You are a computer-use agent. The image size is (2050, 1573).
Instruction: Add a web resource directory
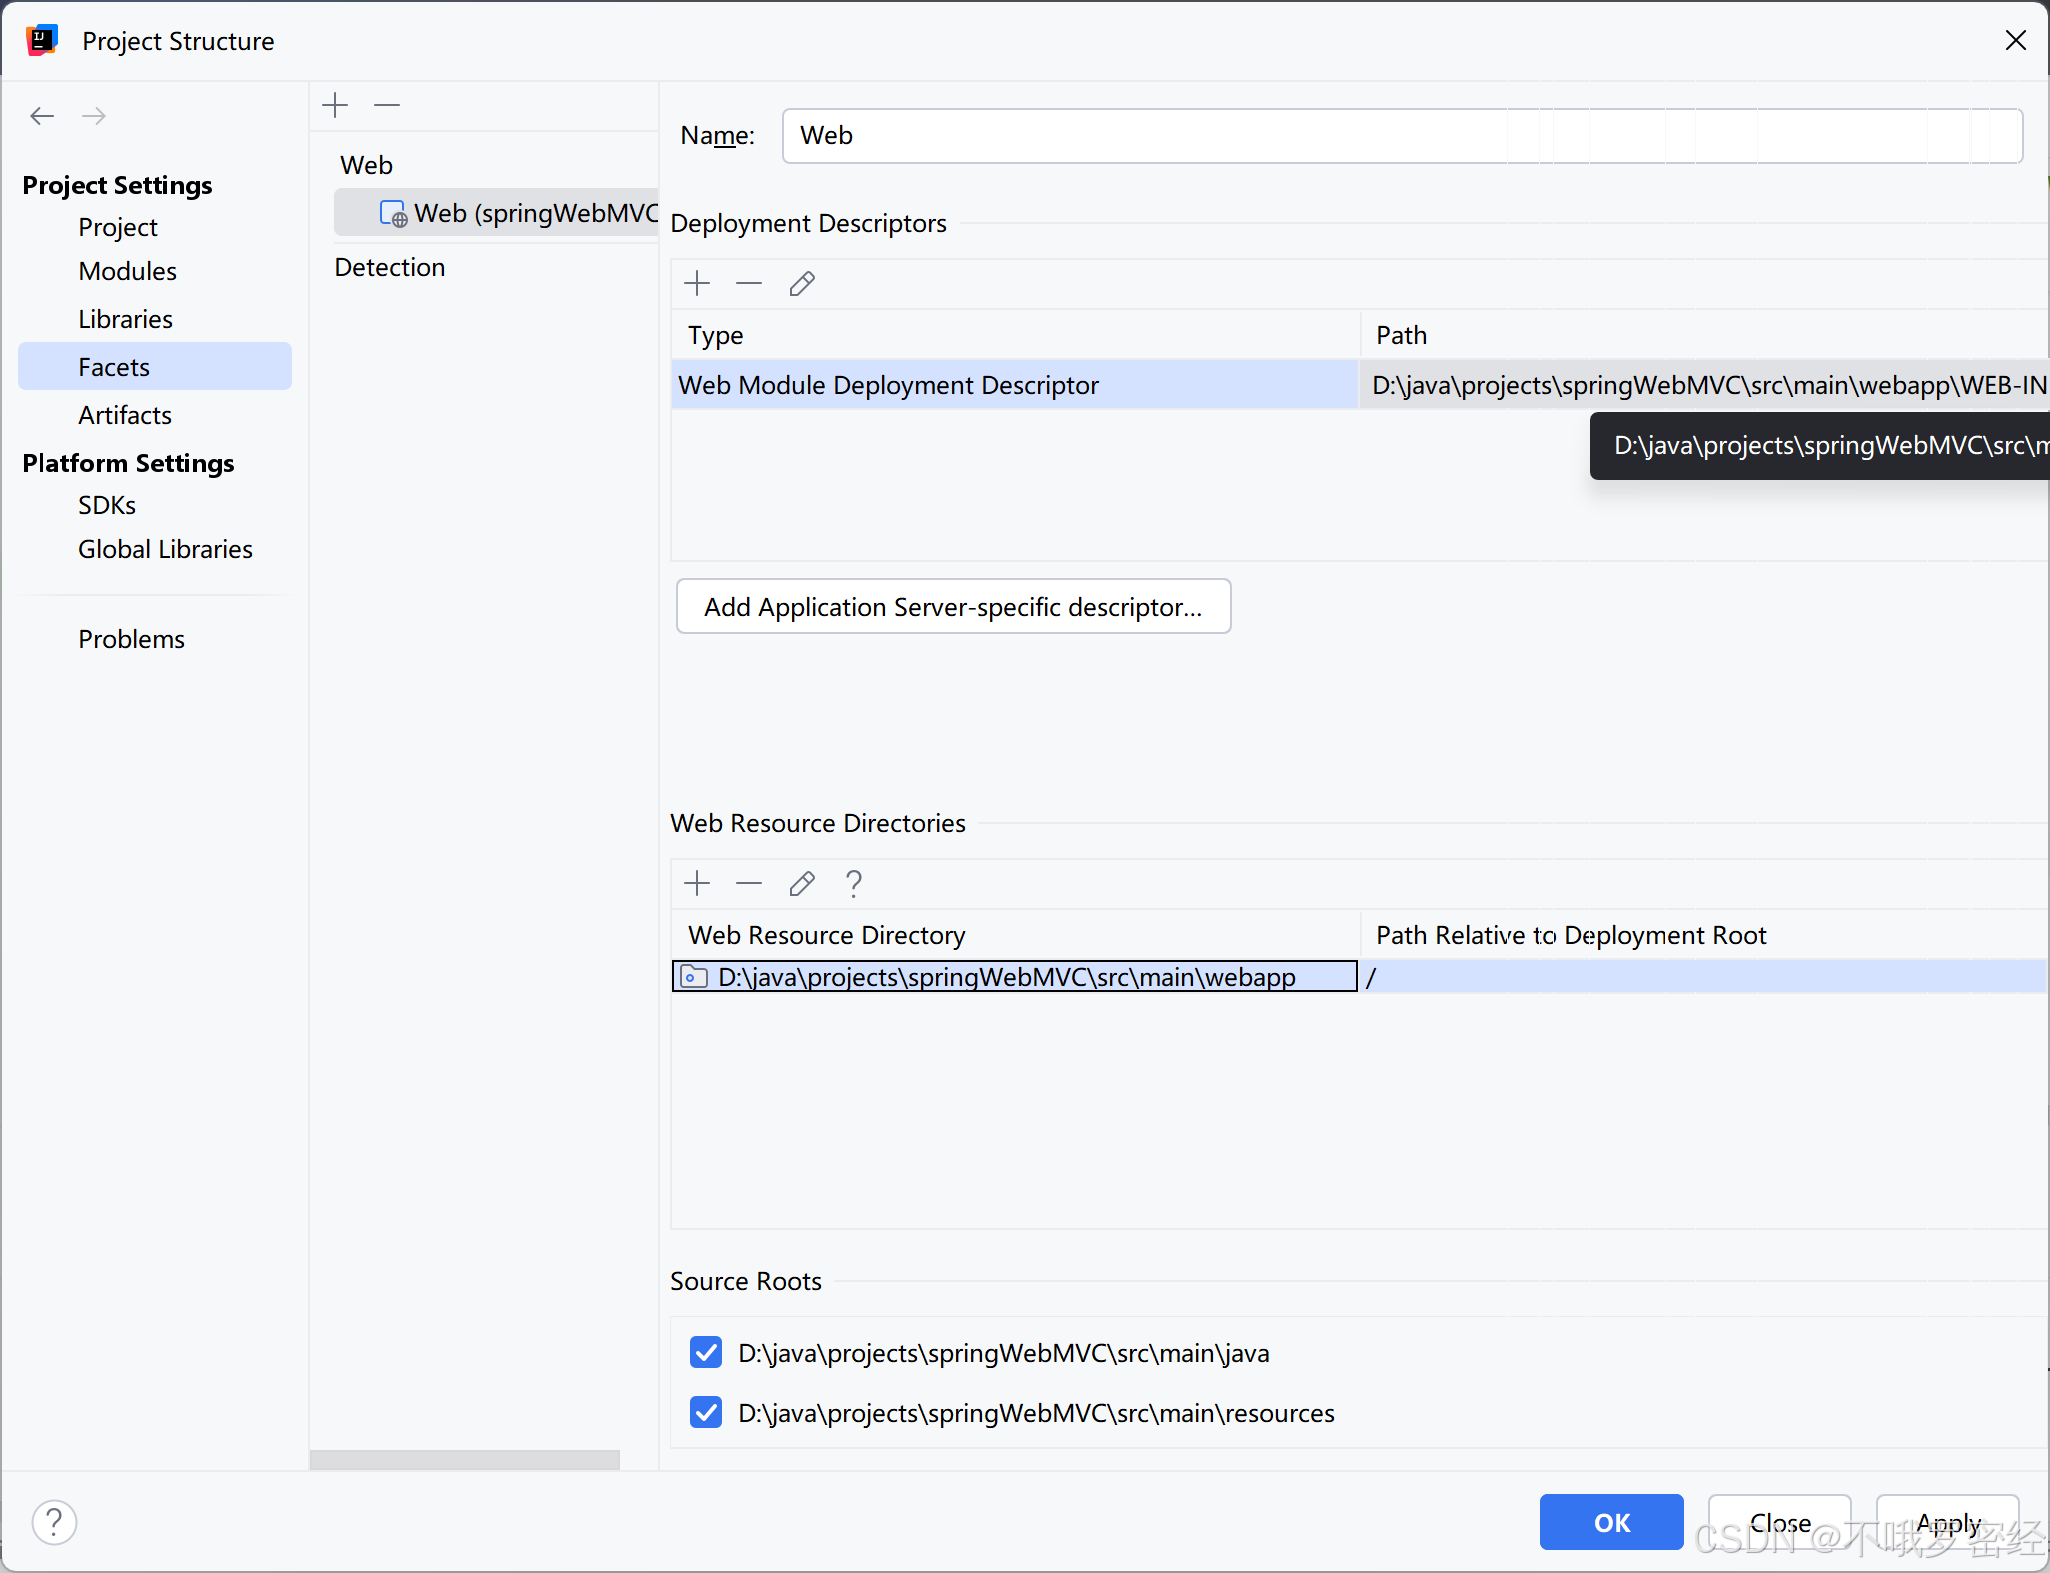(x=697, y=884)
